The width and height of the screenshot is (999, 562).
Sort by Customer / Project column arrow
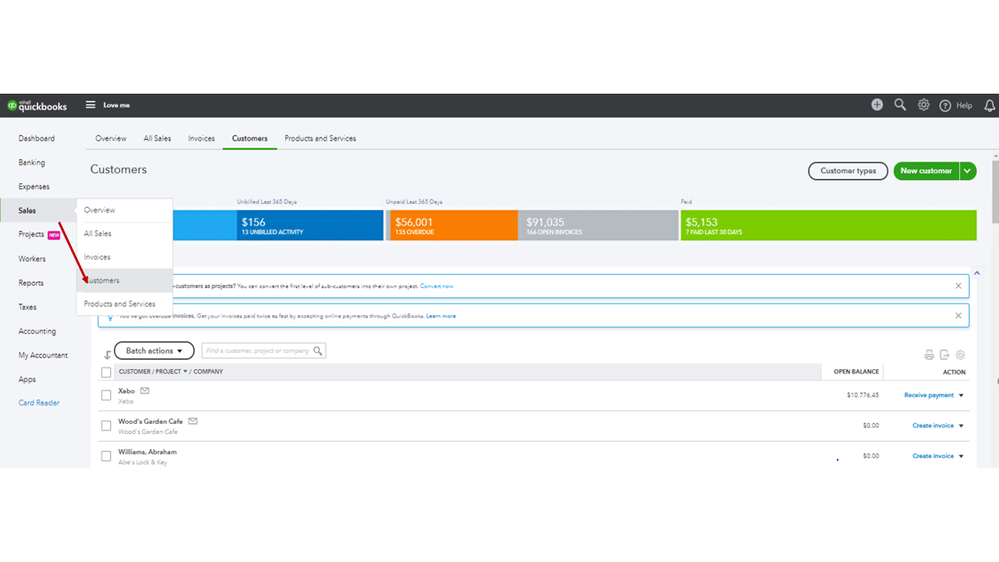185,371
